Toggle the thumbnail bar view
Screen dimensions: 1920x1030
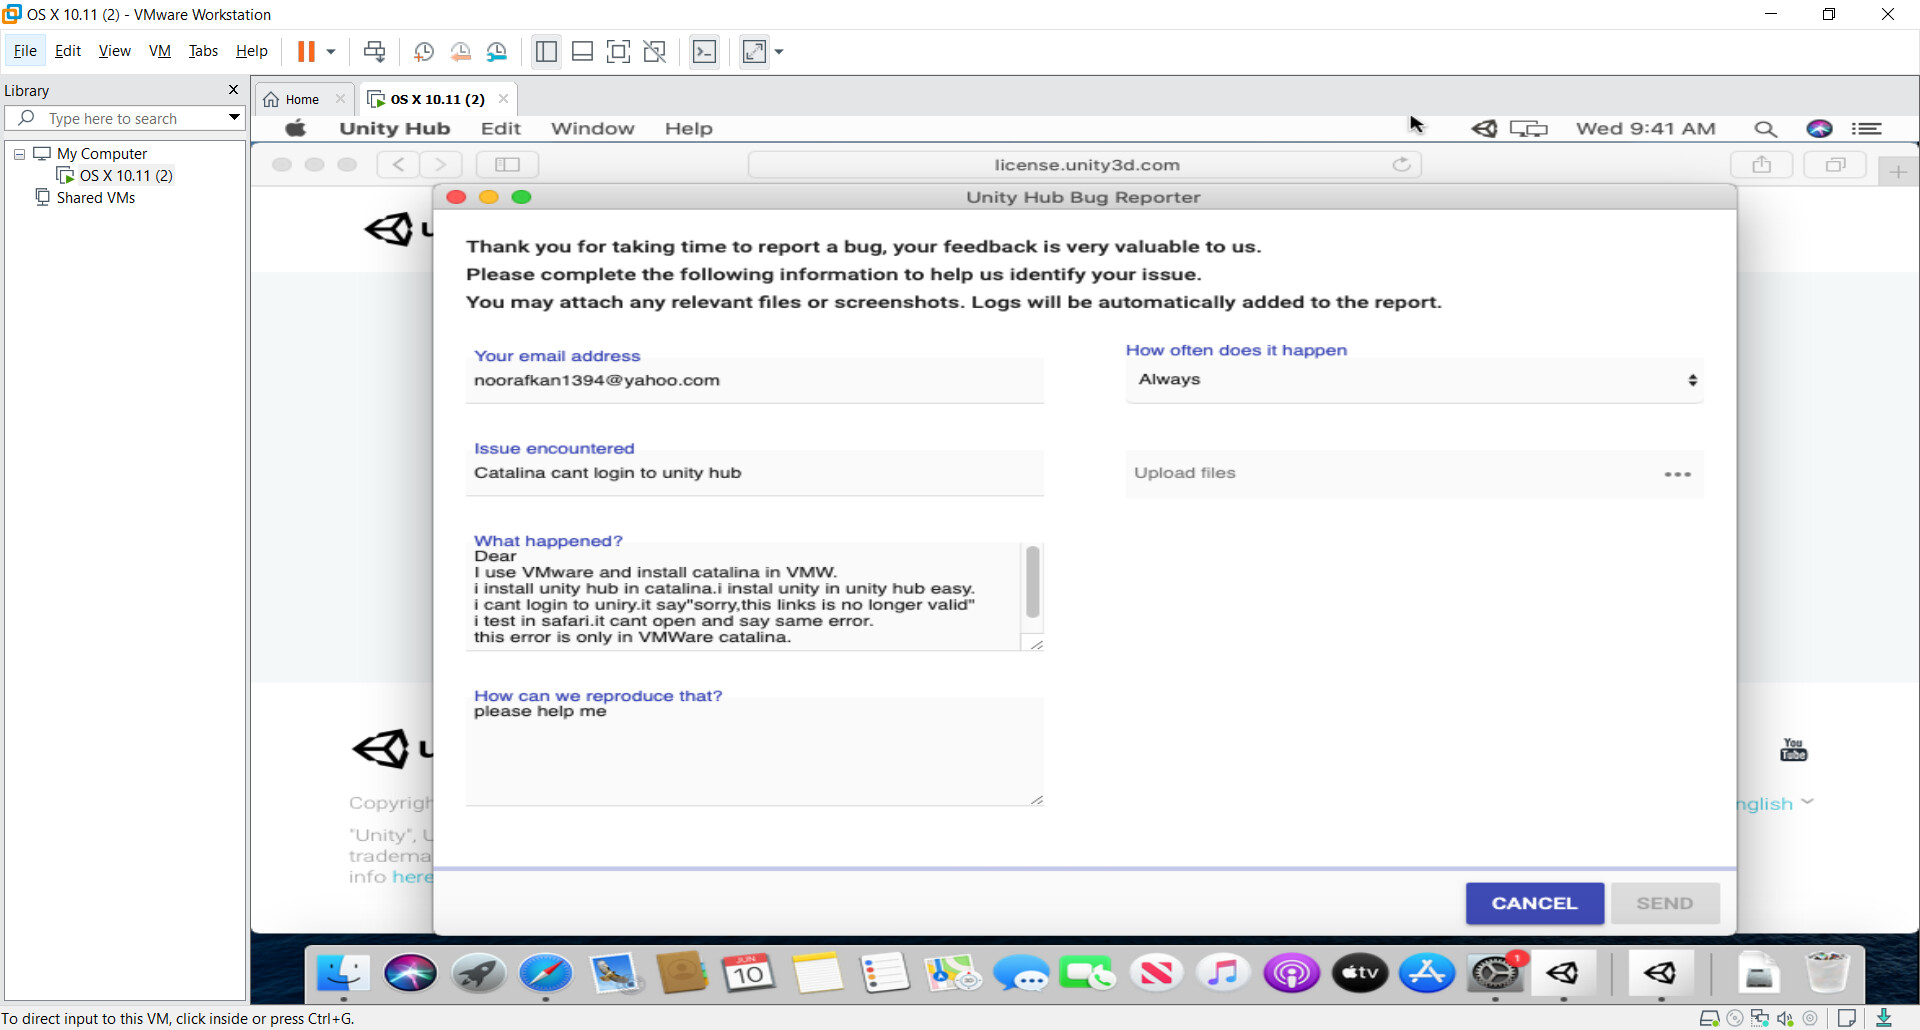(582, 52)
